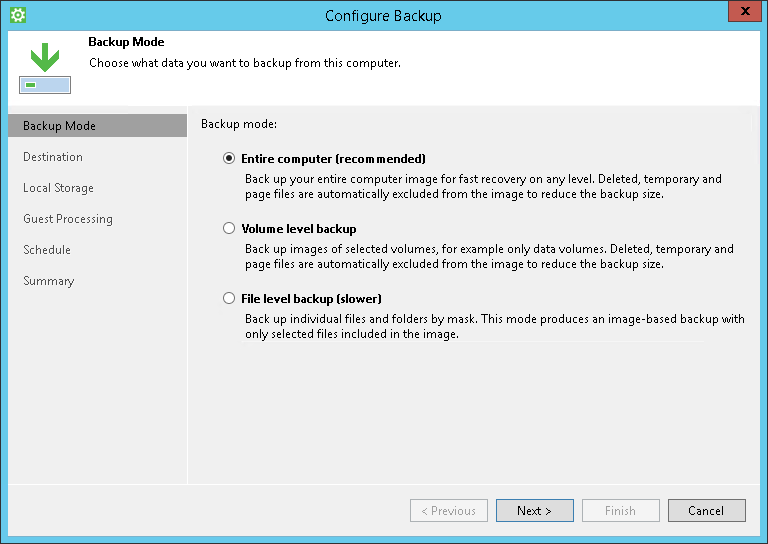768x544 pixels.
Task: Click the Backup Mode header title
Action: [x=126, y=42]
